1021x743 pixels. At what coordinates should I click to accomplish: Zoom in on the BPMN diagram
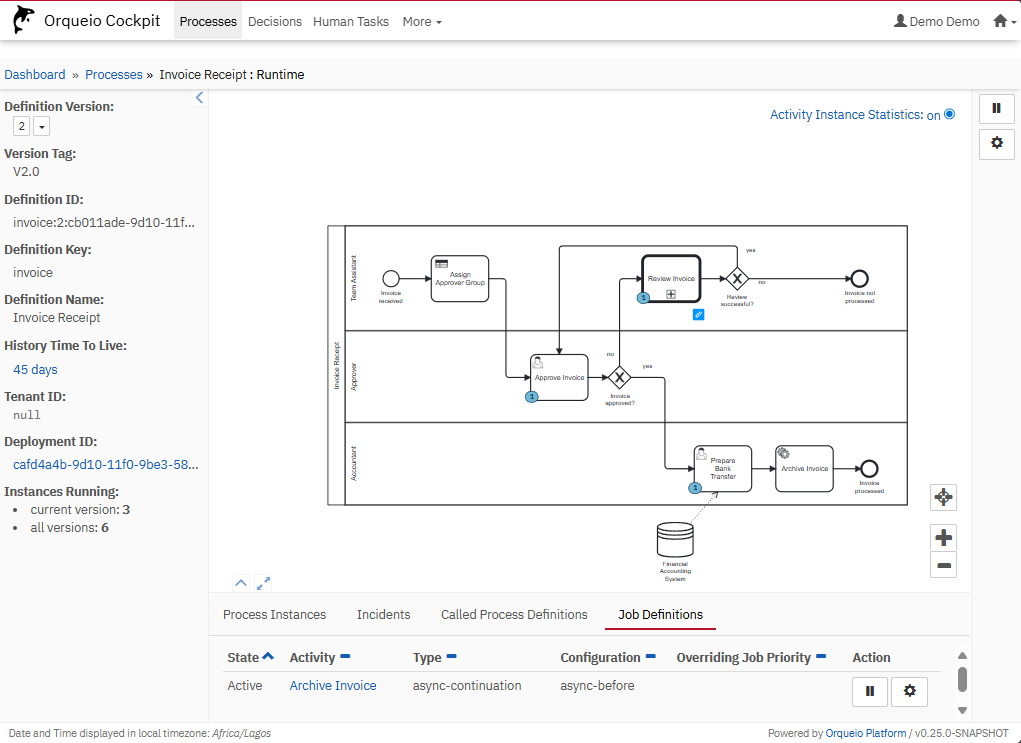point(943,538)
